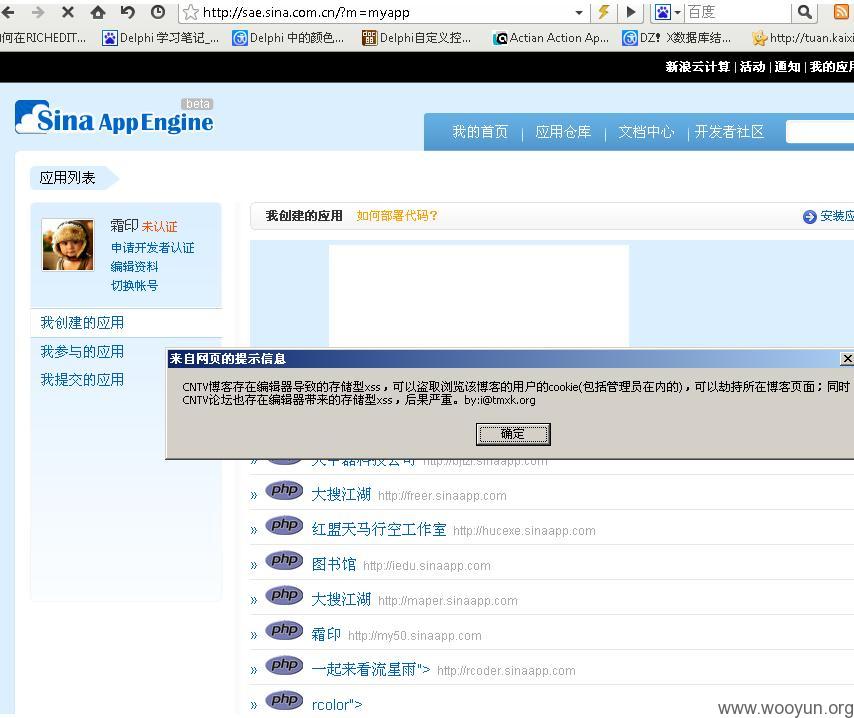
Task: Open browsing history clock icon
Action: (x=158, y=11)
